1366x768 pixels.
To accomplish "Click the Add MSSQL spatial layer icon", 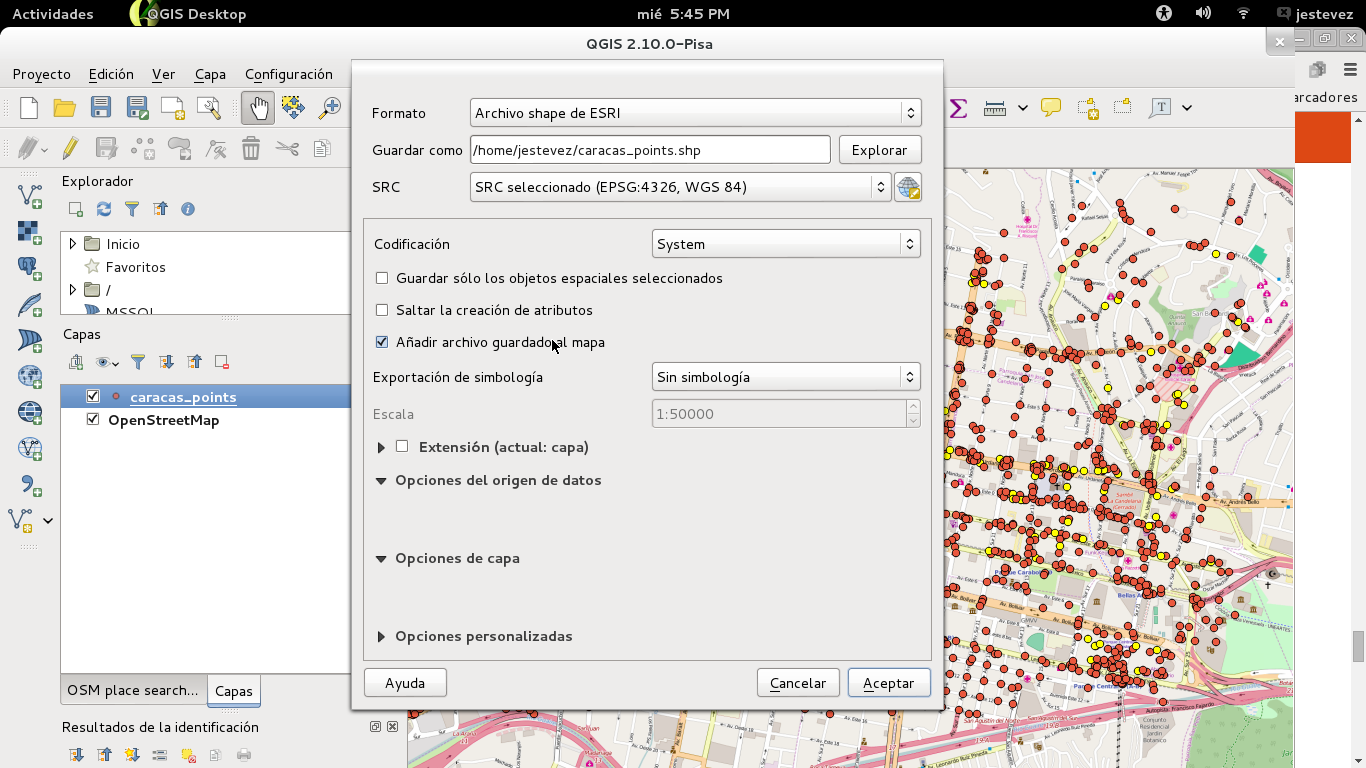I will [x=30, y=340].
